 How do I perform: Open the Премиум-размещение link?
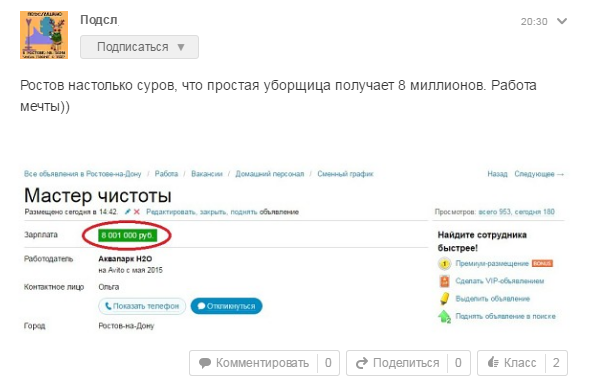click(x=492, y=263)
